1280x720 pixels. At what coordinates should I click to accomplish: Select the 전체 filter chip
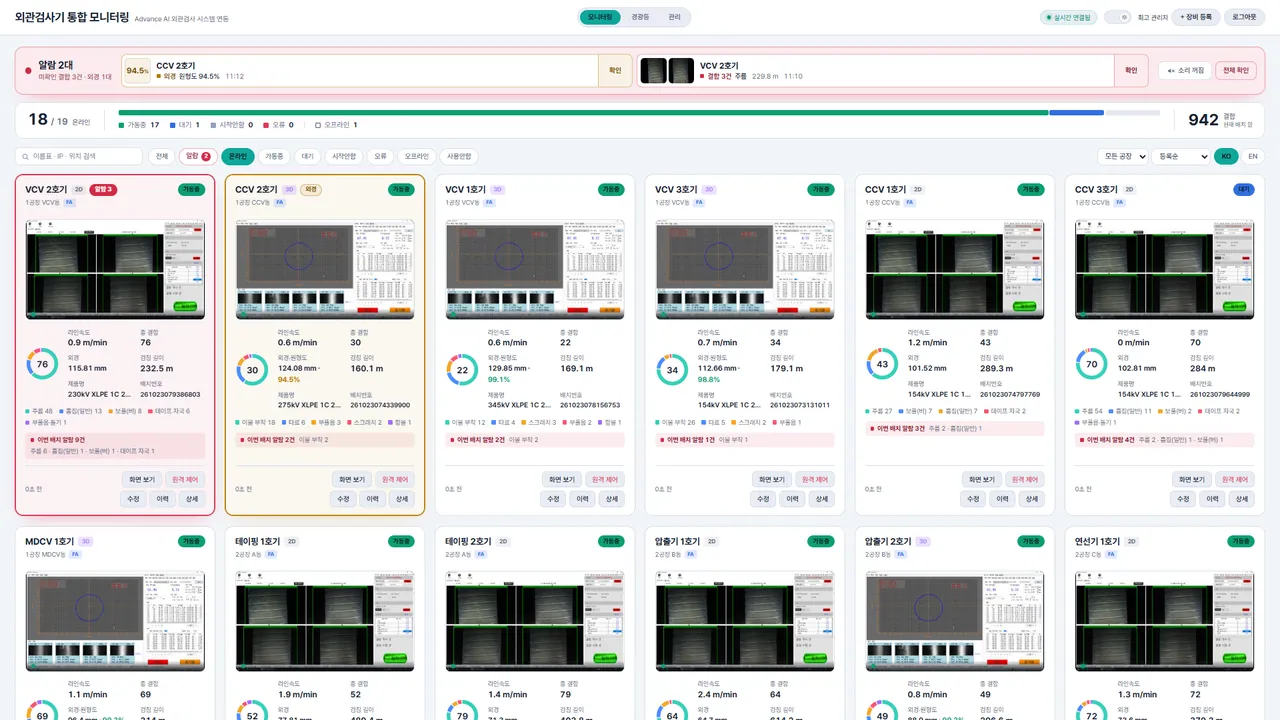(161, 156)
